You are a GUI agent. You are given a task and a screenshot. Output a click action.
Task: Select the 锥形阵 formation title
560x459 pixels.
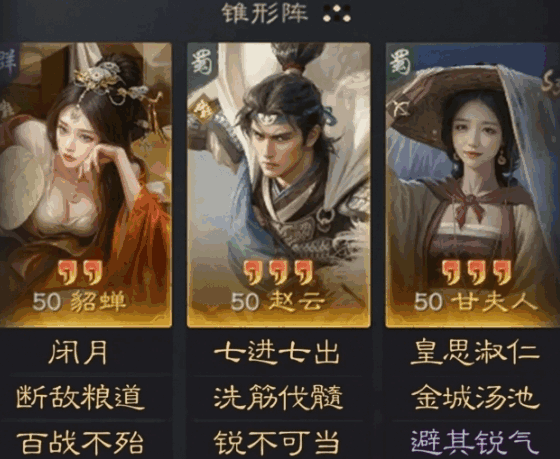coord(265,13)
